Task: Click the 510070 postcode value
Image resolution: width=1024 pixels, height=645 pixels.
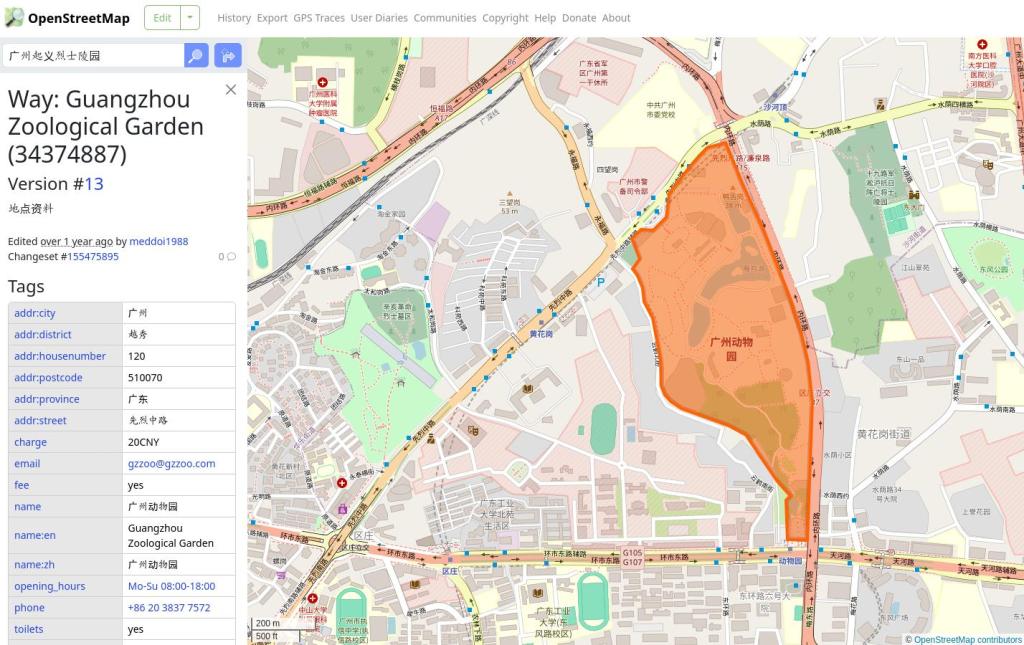Action: click(145, 378)
